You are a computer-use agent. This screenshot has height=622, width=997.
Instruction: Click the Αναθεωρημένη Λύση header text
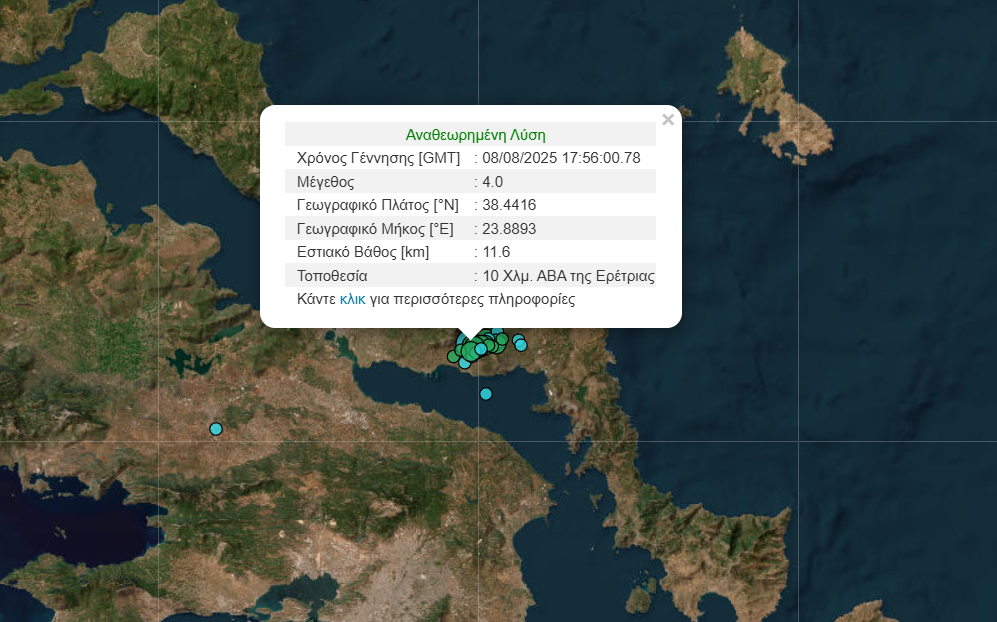(x=475, y=134)
